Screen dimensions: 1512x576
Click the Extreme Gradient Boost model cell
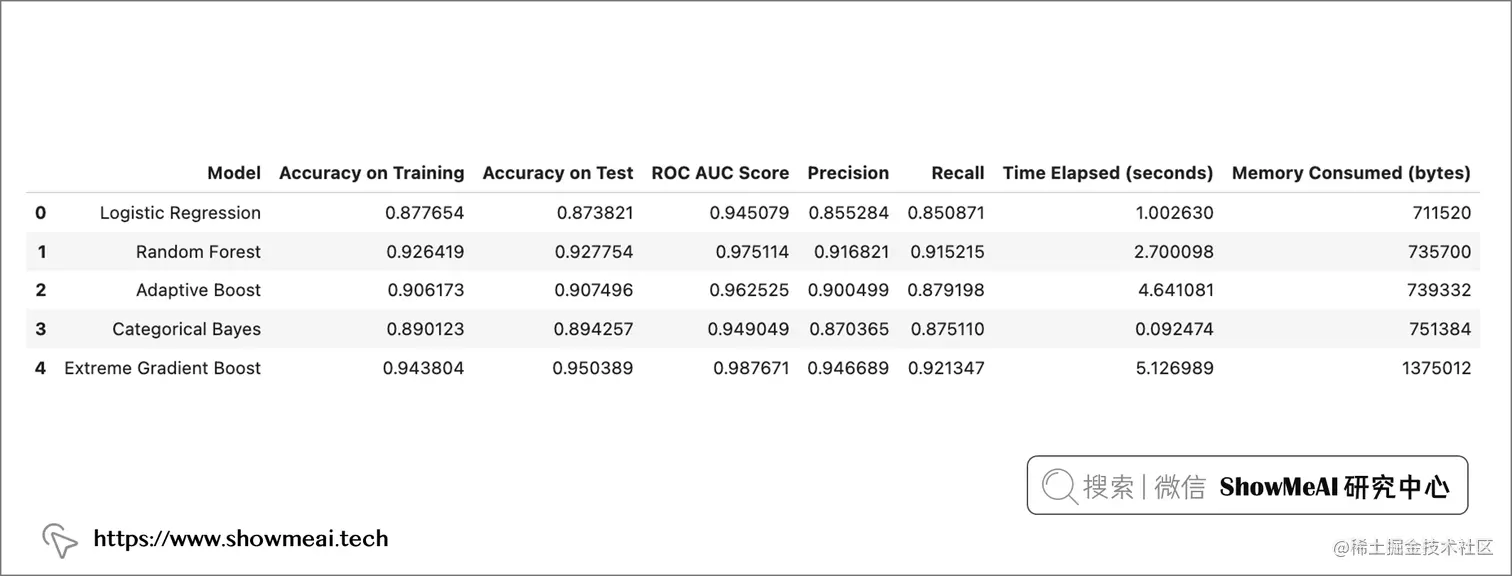pos(162,368)
